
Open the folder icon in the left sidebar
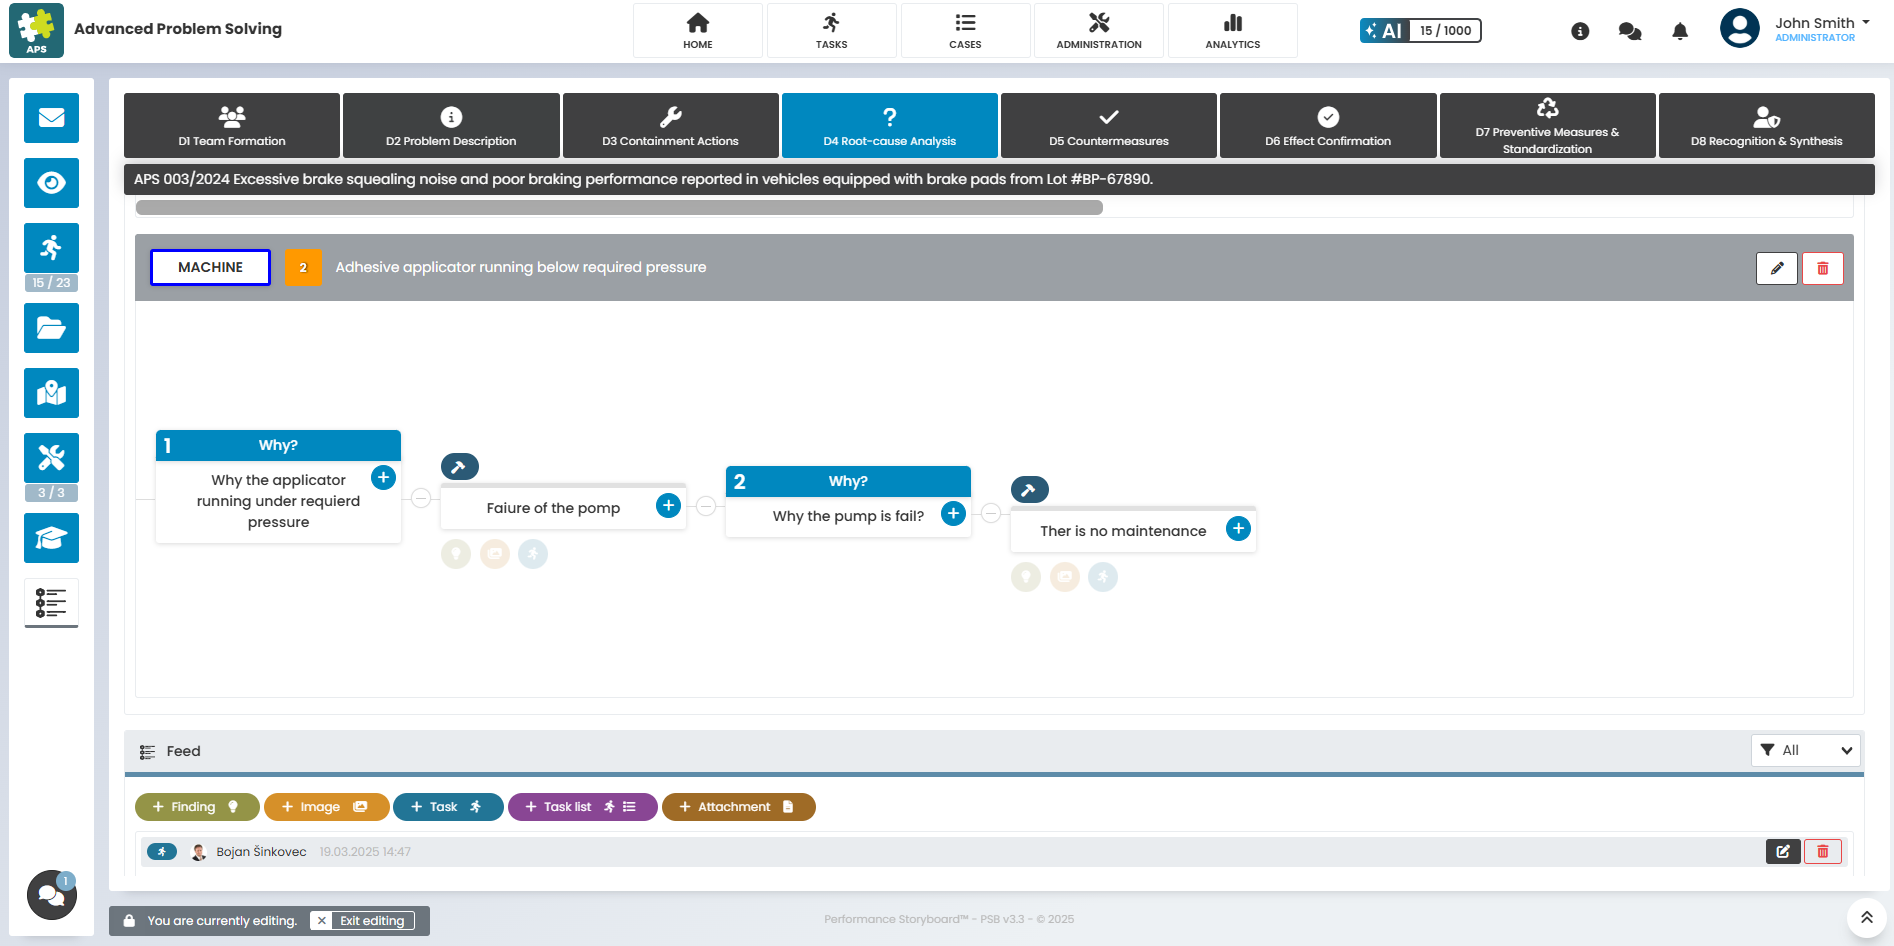[51, 328]
